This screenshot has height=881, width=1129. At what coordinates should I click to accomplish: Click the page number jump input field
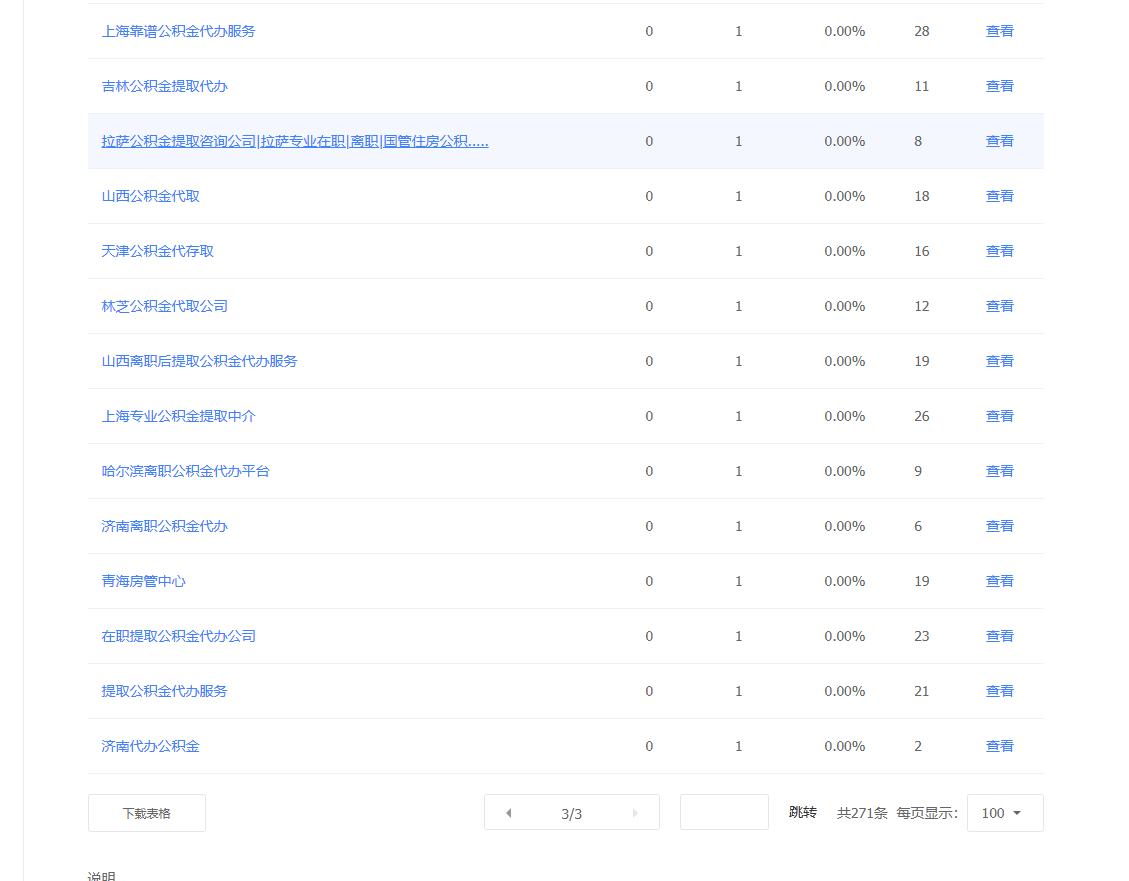coord(724,812)
